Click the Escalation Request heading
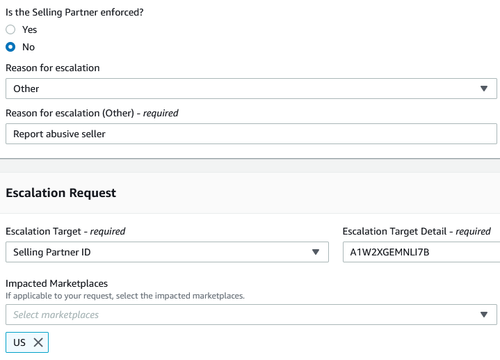 point(61,193)
